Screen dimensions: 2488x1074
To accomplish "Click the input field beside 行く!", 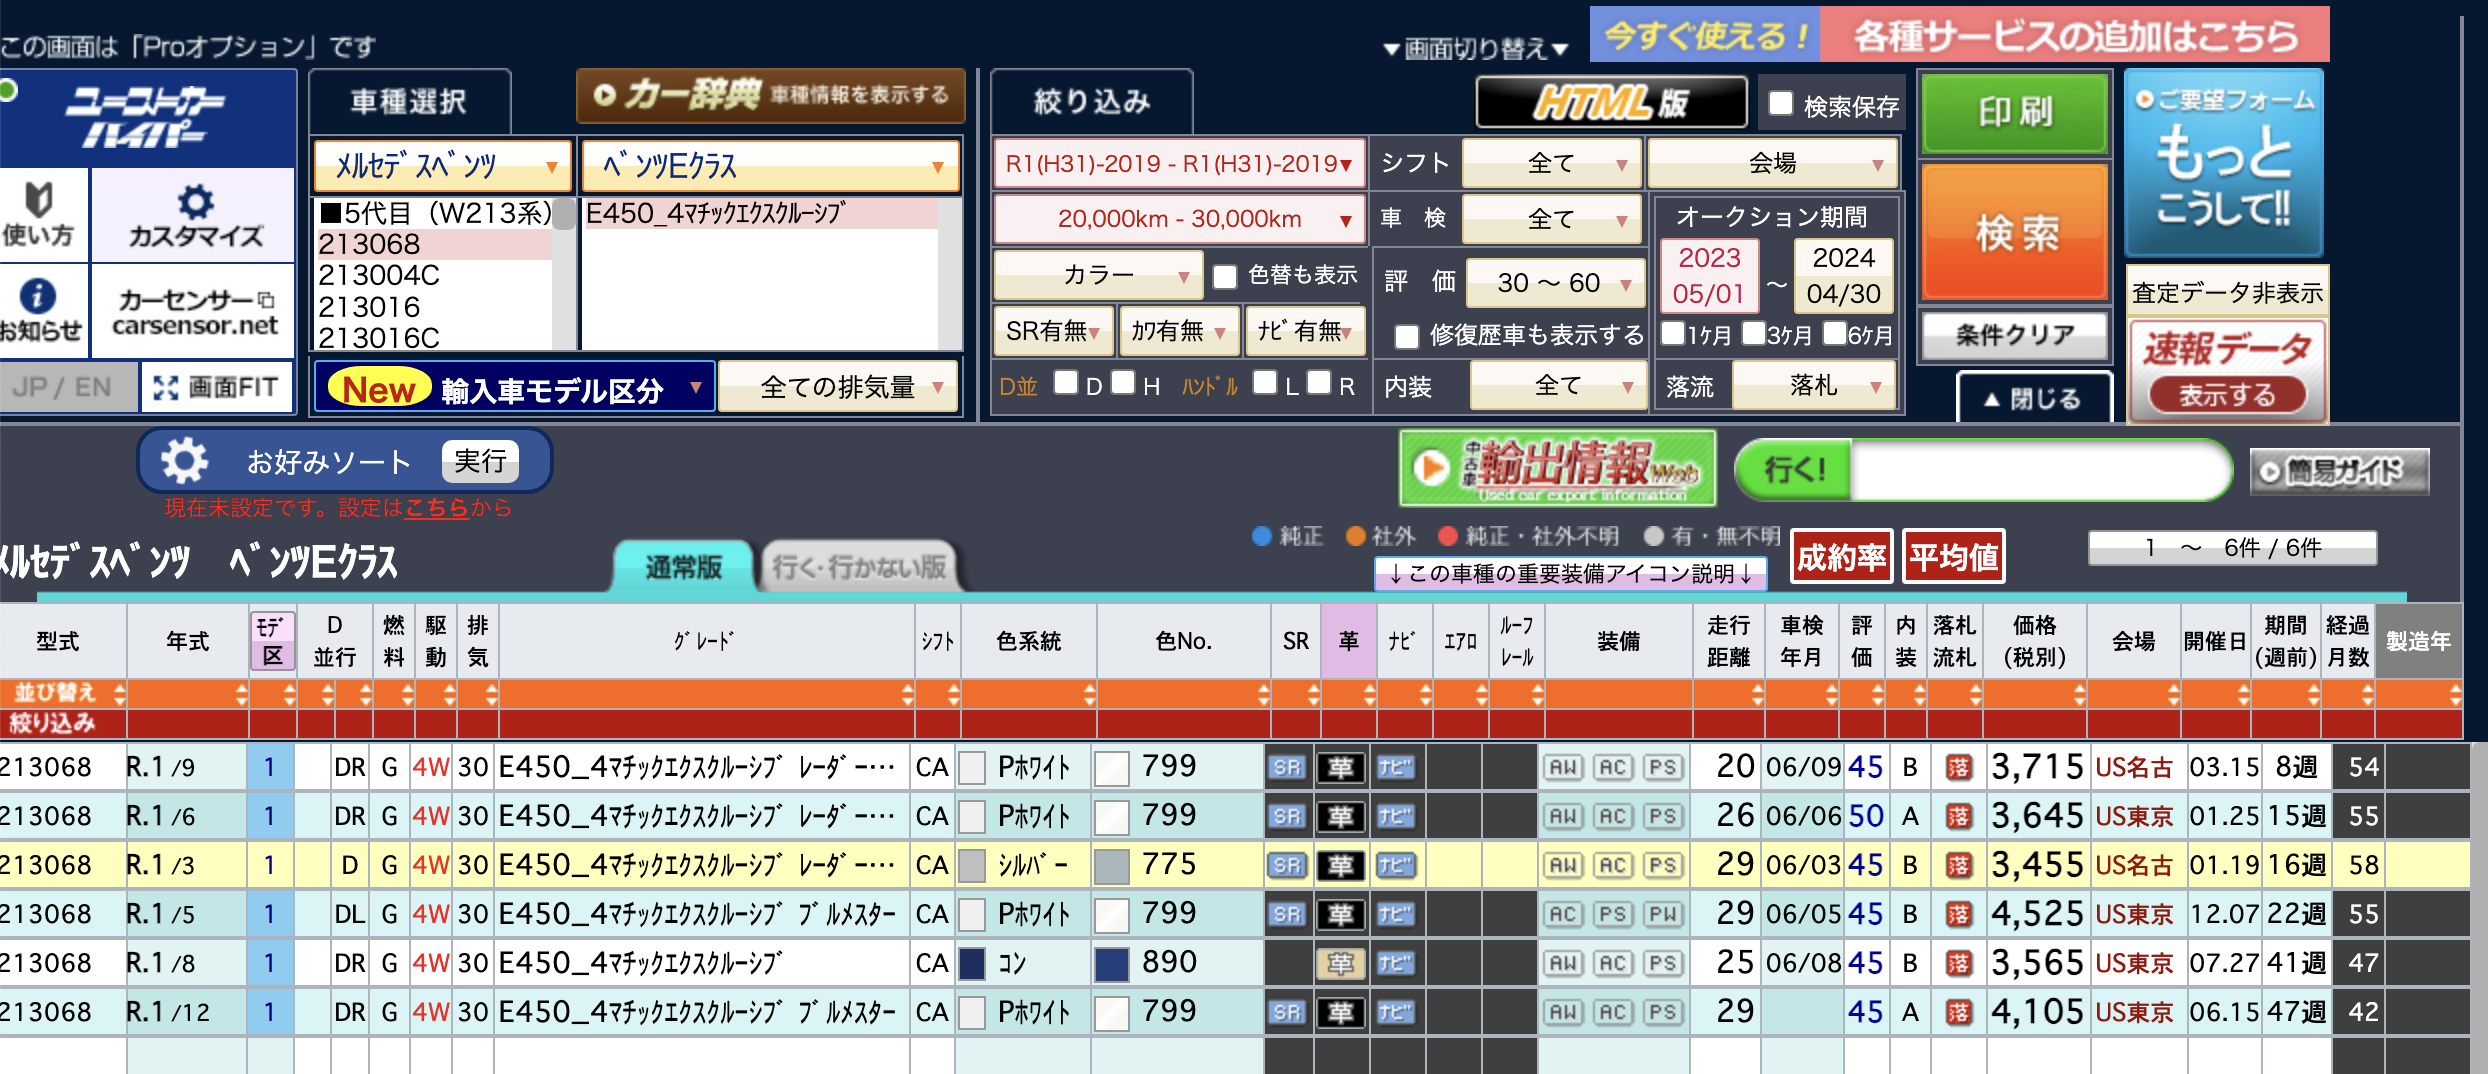I will (2038, 469).
